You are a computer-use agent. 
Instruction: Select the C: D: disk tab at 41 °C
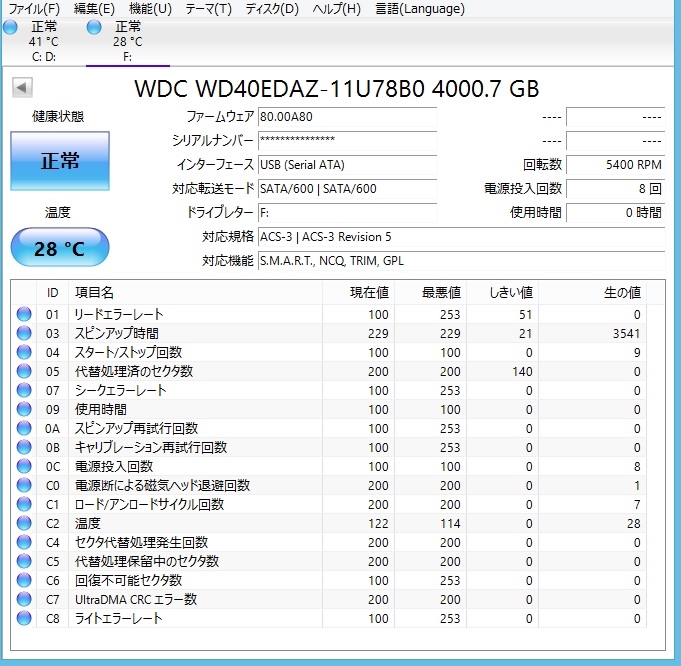coord(43,42)
